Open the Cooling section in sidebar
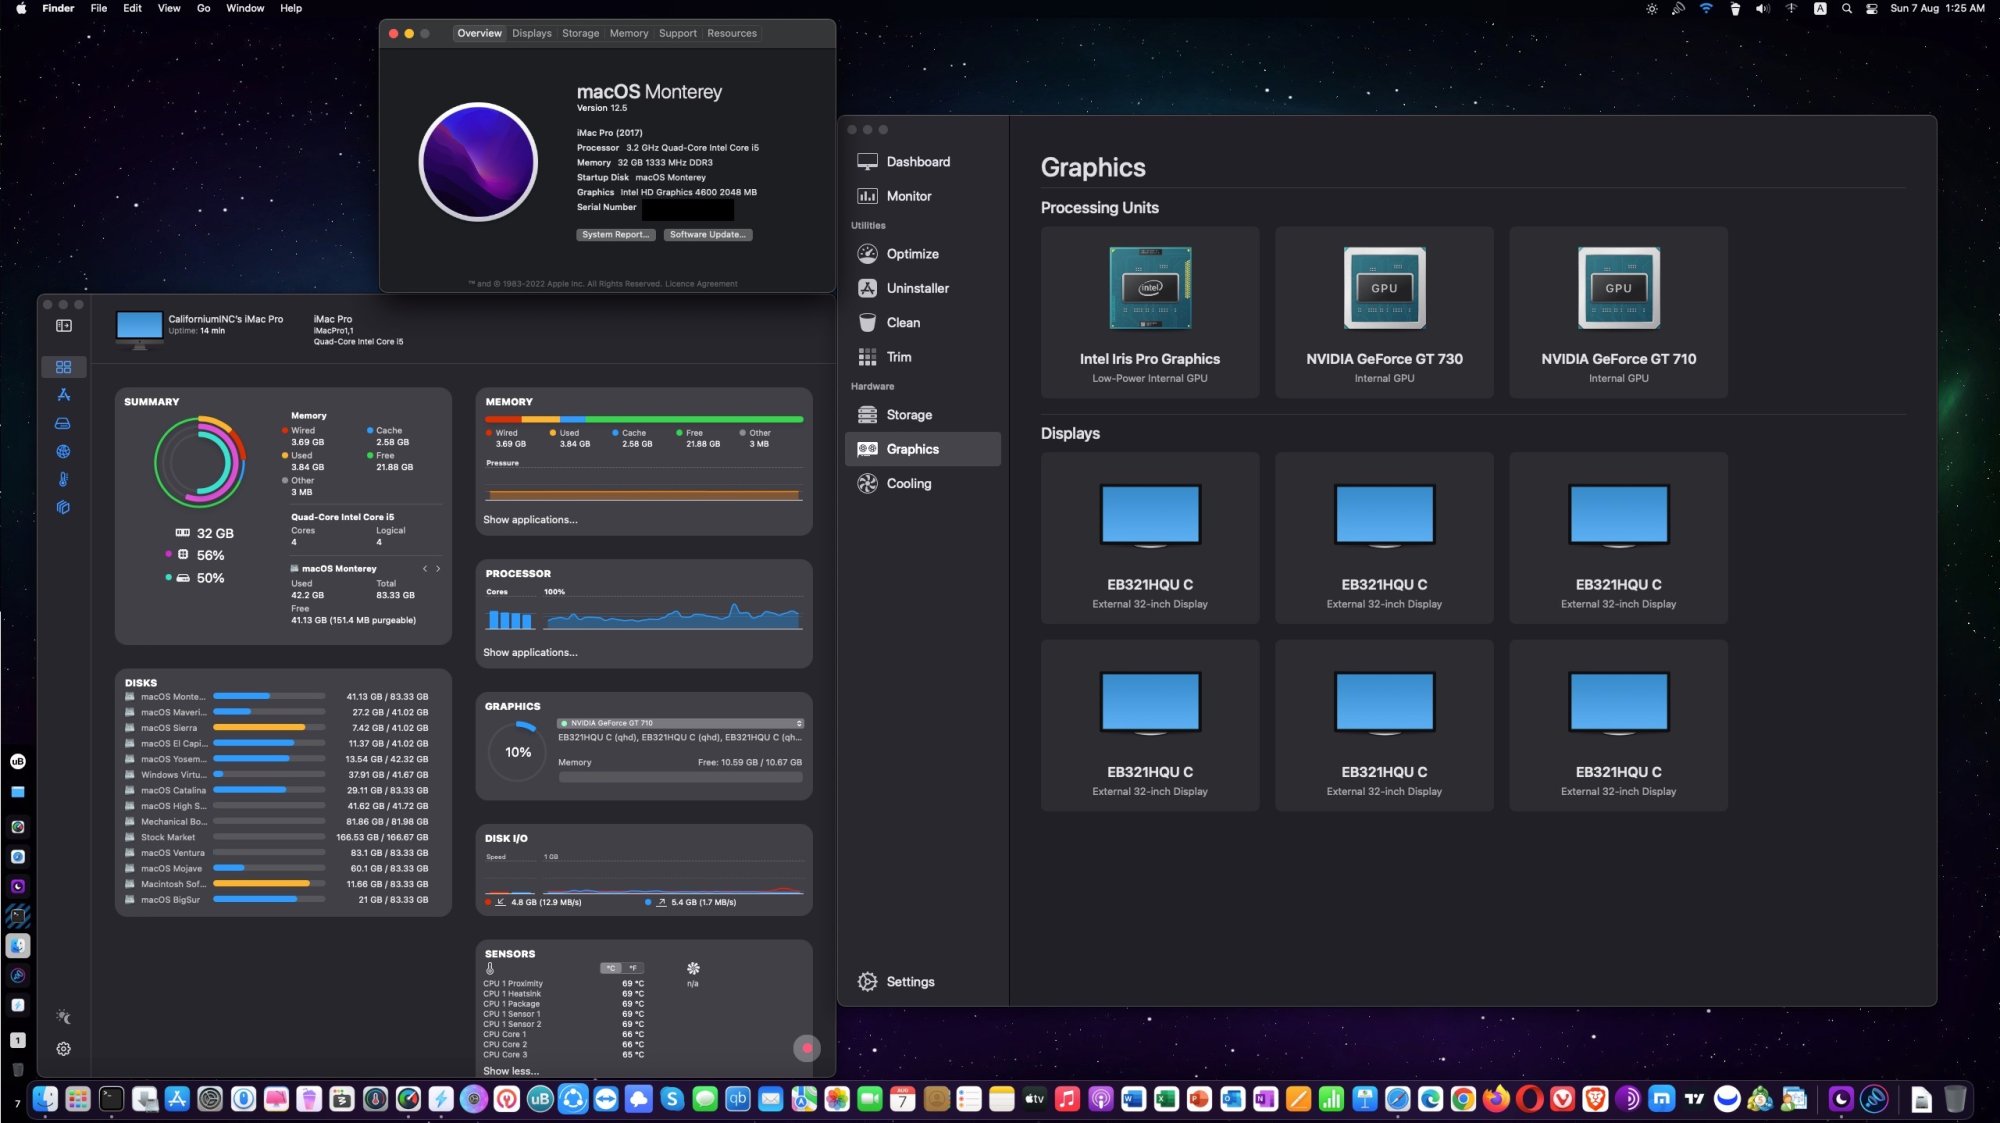Viewport: 2000px width, 1123px height. point(908,483)
